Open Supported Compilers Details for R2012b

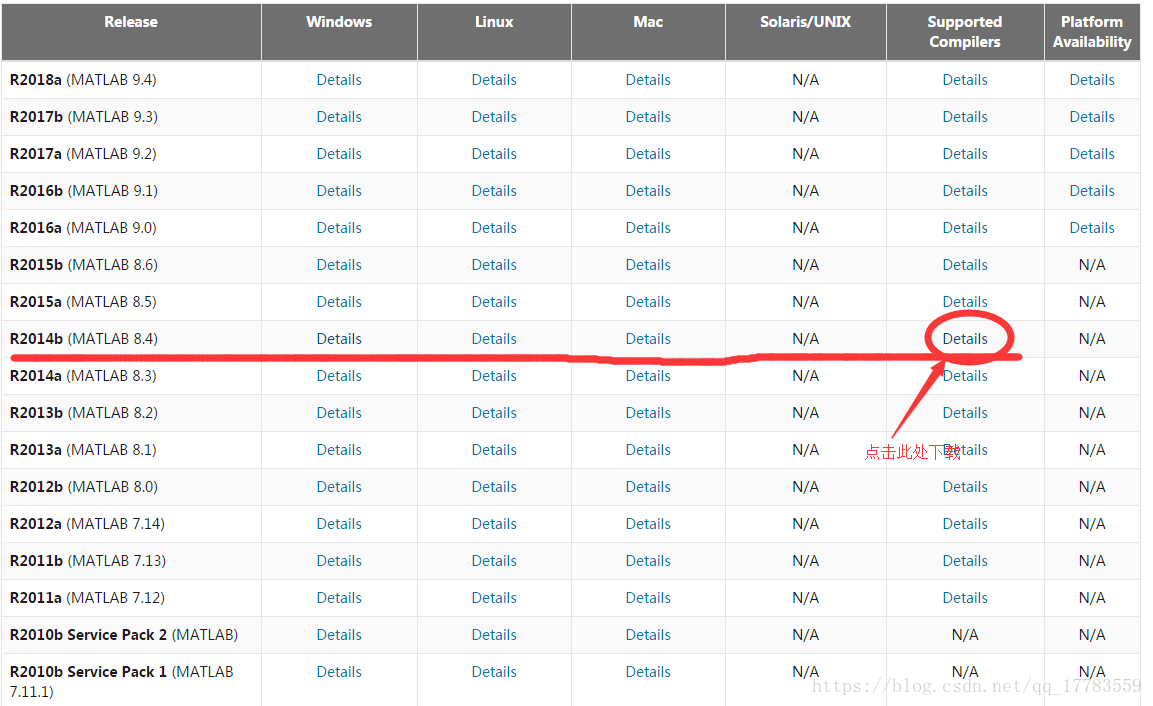pos(965,487)
